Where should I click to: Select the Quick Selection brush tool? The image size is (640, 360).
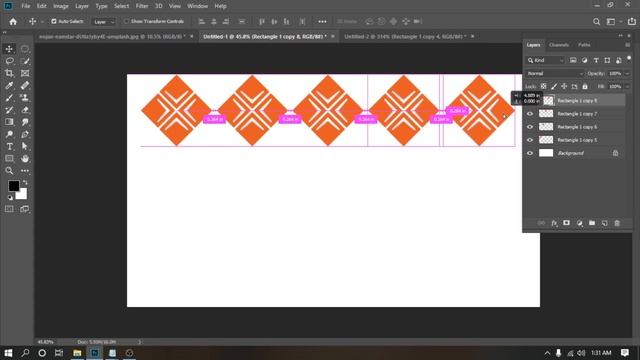click(x=25, y=61)
